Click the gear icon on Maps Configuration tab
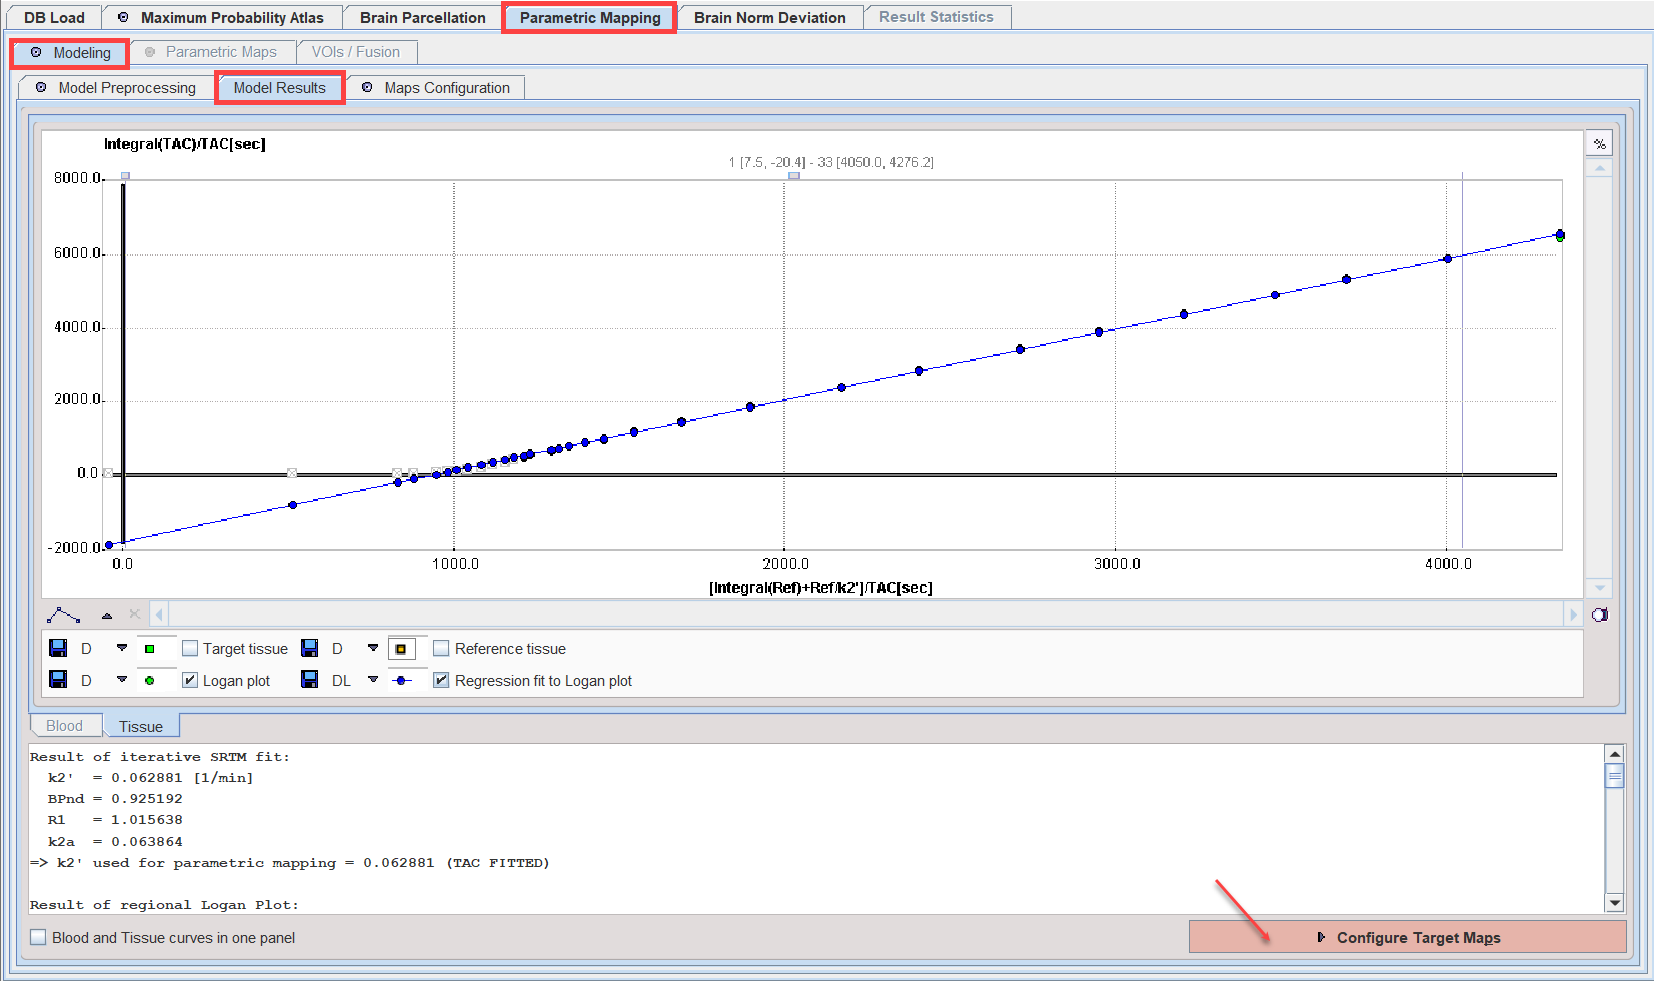Viewport: 1654px width, 981px height. click(x=367, y=87)
